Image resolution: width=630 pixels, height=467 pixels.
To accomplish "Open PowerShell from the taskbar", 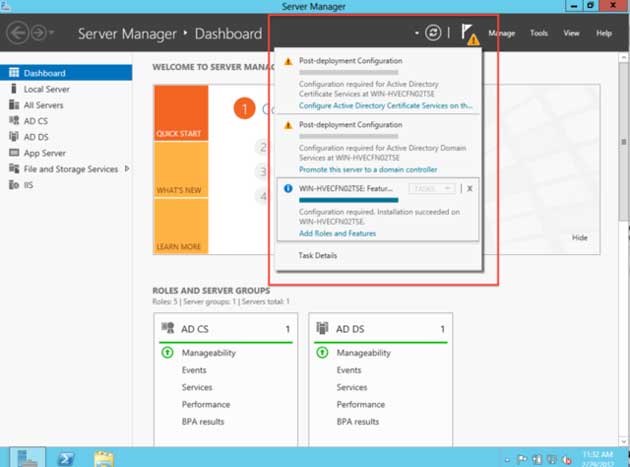I will point(63,456).
